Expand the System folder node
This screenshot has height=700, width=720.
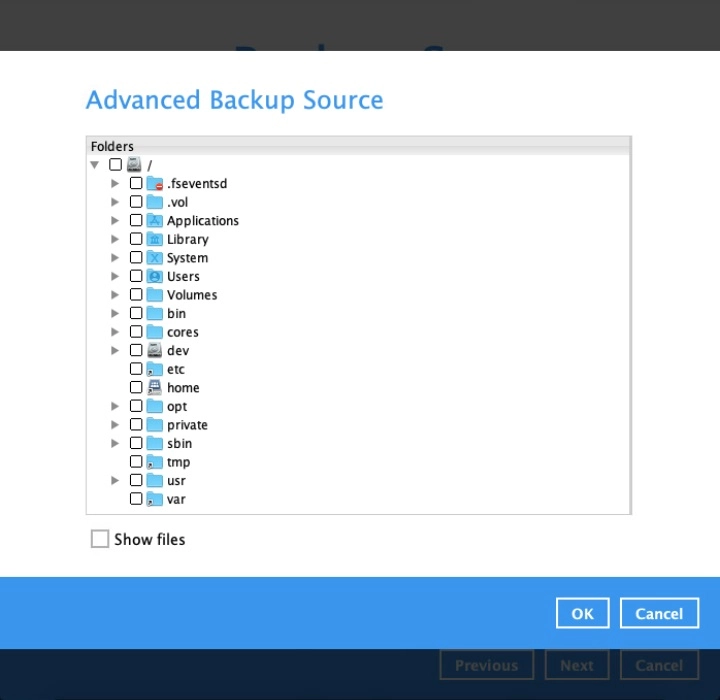(115, 258)
